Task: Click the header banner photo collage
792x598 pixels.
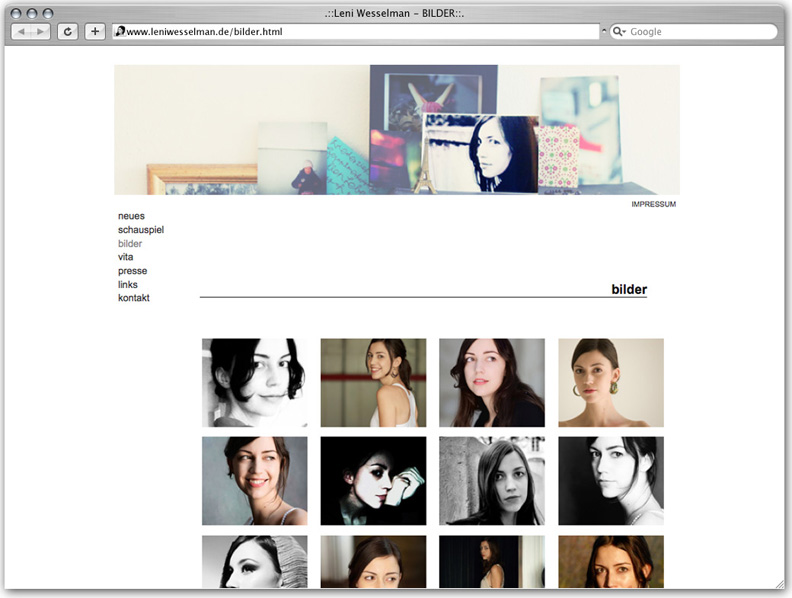Action: tap(397, 130)
